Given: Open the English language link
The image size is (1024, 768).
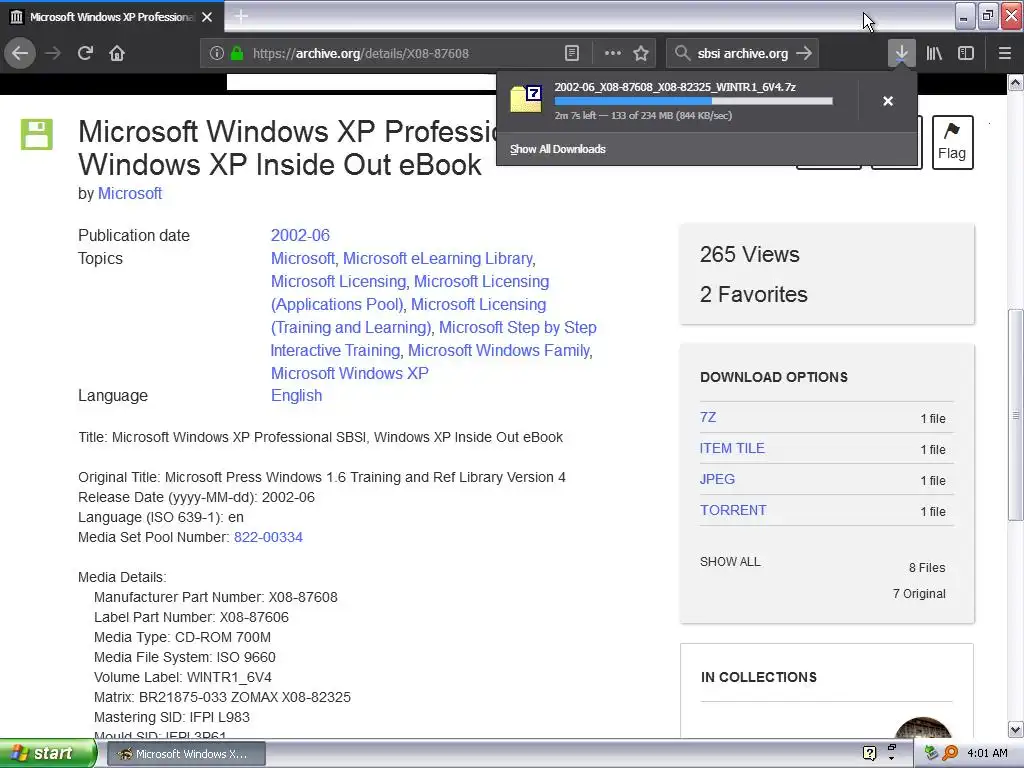Looking at the screenshot, I should pos(296,396).
